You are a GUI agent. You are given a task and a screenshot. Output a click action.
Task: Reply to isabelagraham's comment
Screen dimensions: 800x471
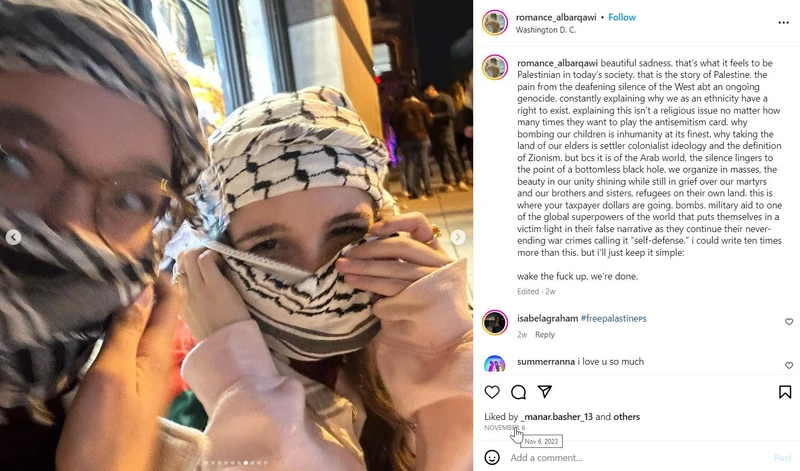click(544, 335)
